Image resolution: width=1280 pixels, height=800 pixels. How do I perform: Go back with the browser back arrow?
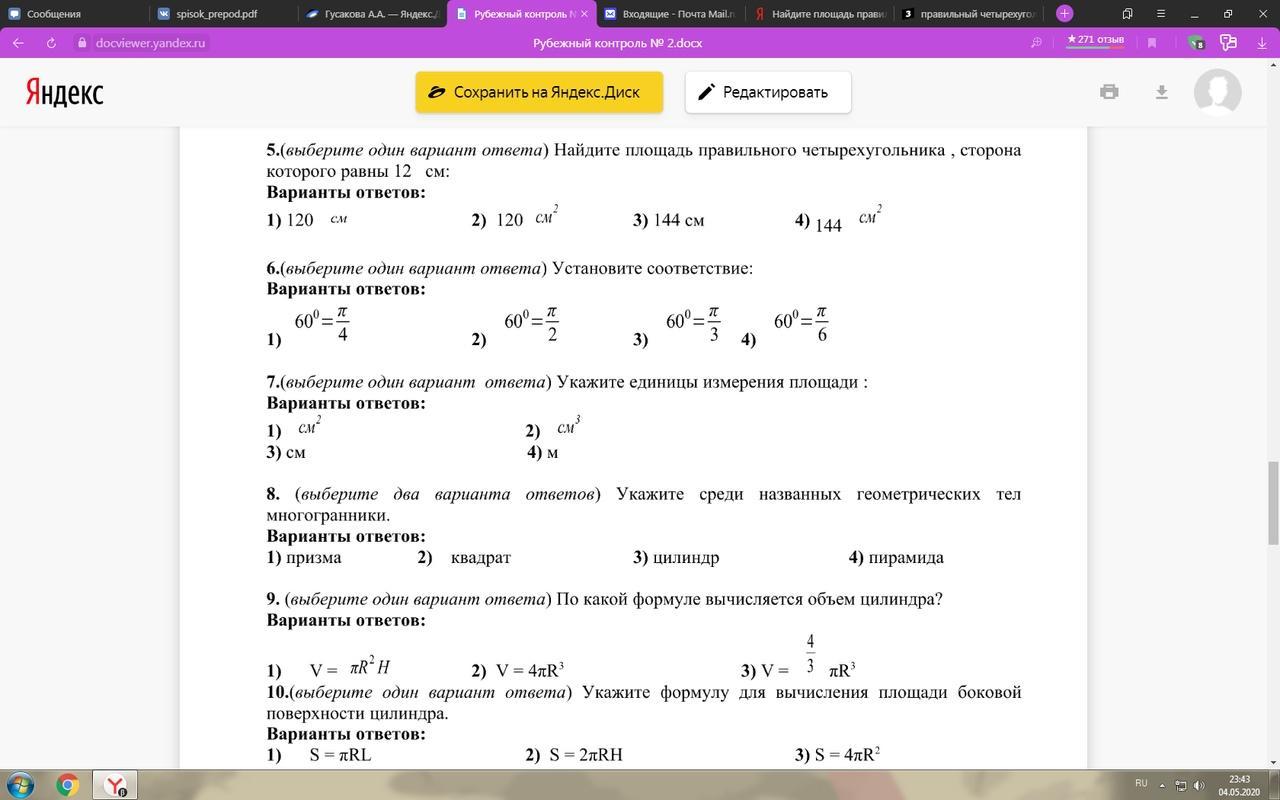point(18,43)
